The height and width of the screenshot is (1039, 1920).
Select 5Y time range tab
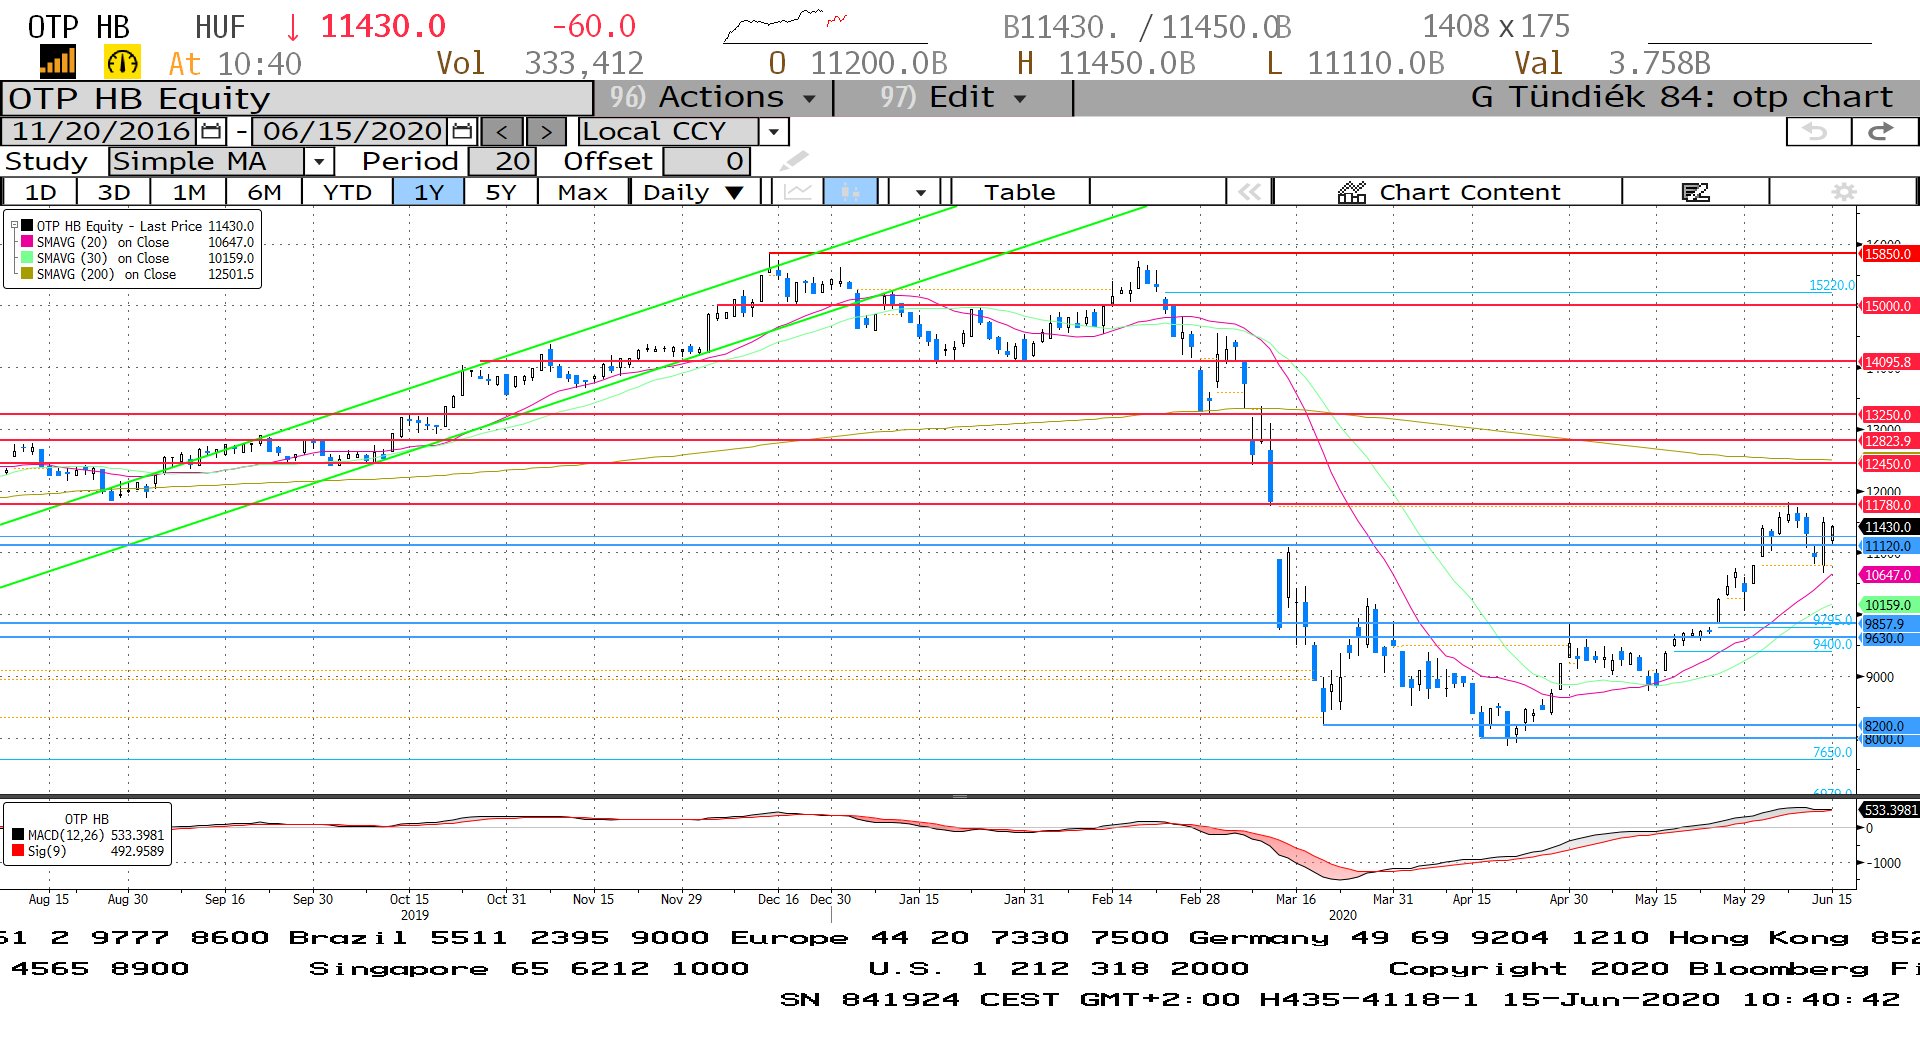click(x=500, y=192)
